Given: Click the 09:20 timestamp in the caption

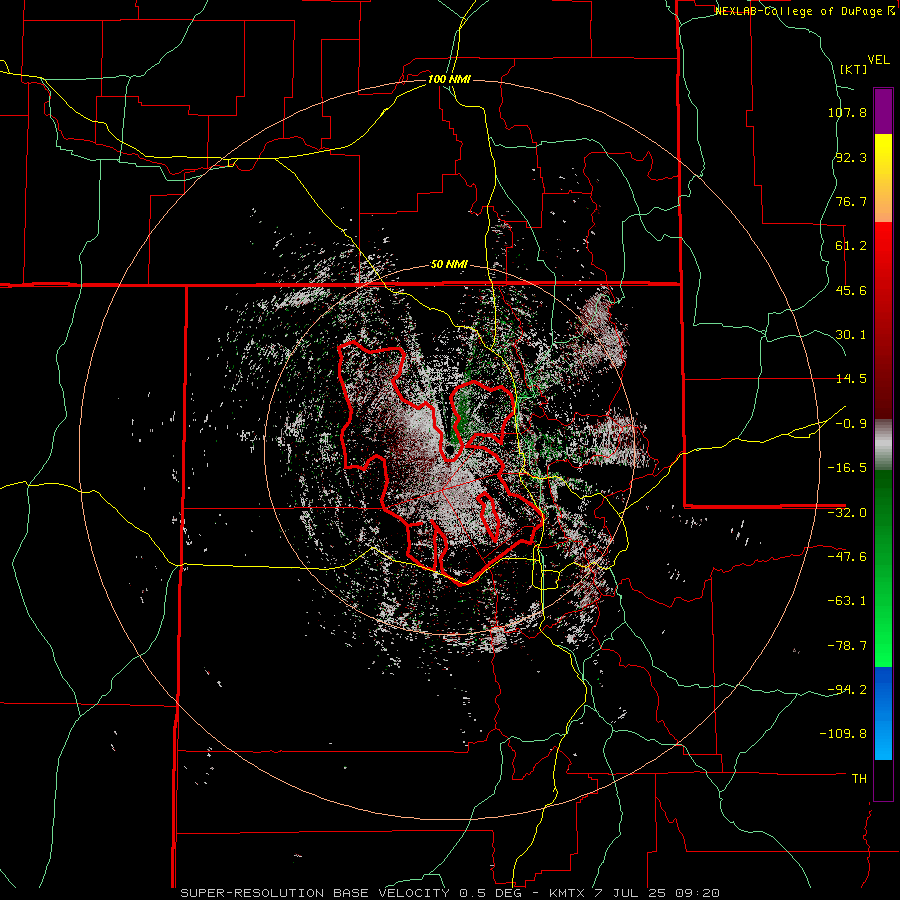Looking at the screenshot, I should pyautogui.click(x=697, y=893).
